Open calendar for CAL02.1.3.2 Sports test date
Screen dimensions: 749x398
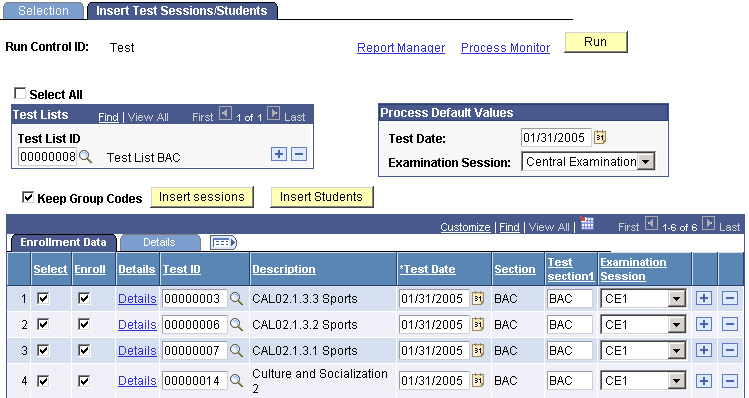point(478,324)
